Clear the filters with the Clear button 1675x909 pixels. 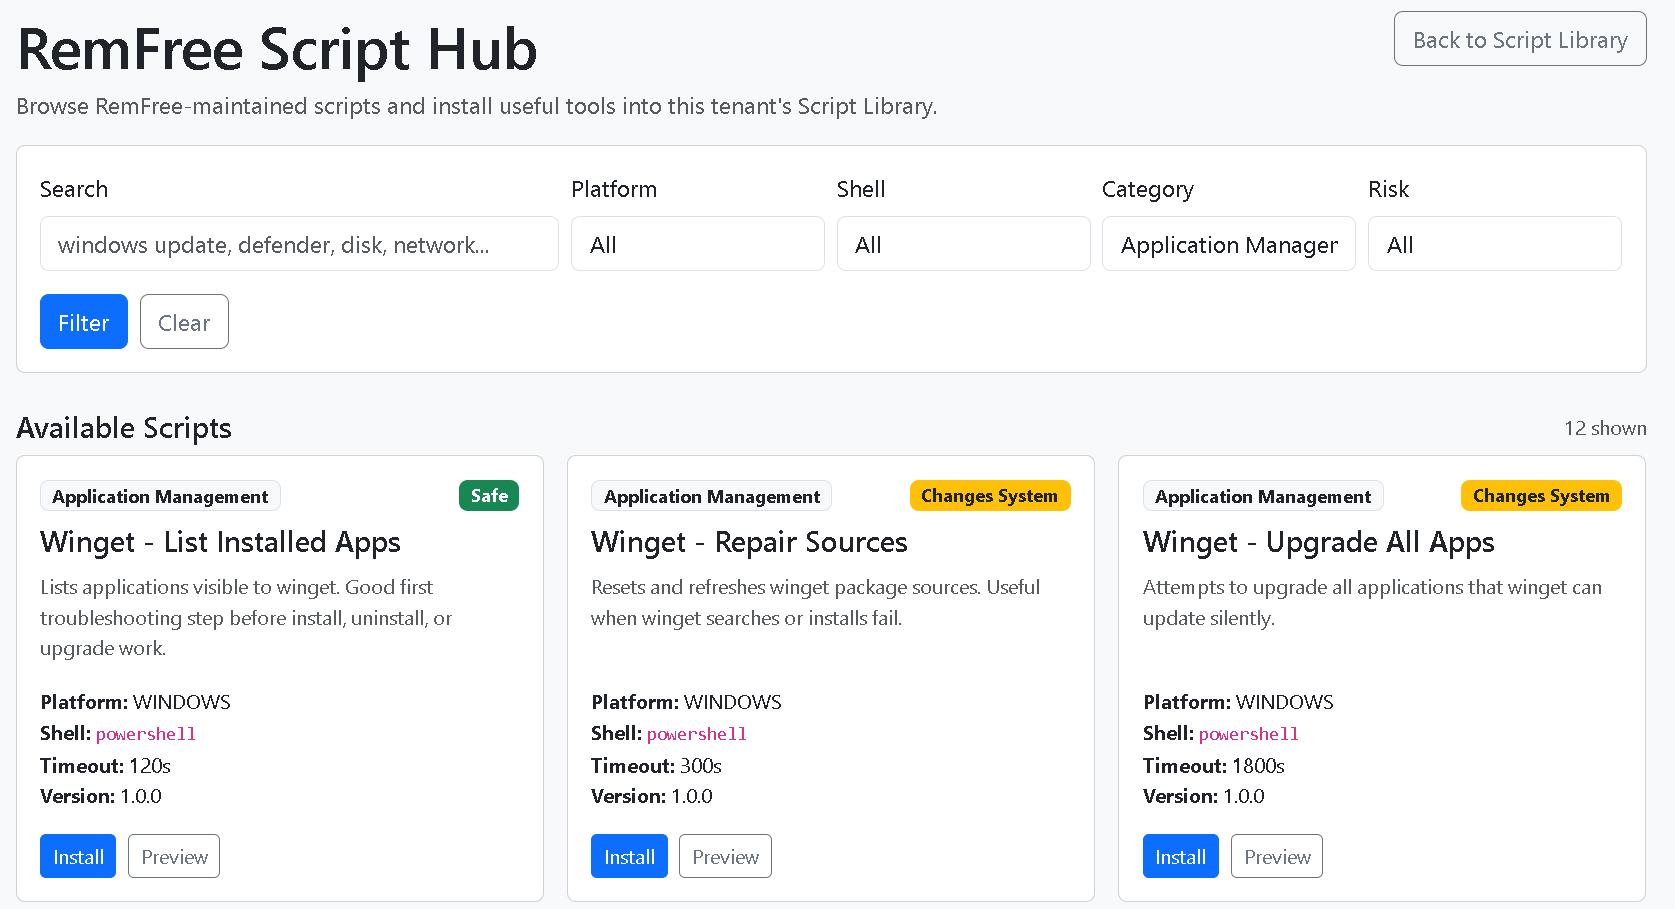point(184,322)
